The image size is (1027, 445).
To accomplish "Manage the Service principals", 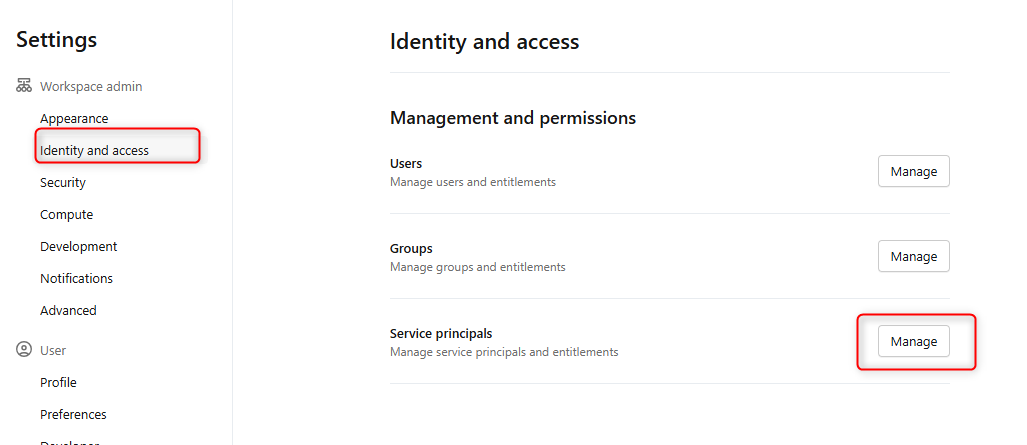I will pyautogui.click(x=913, y=341).
